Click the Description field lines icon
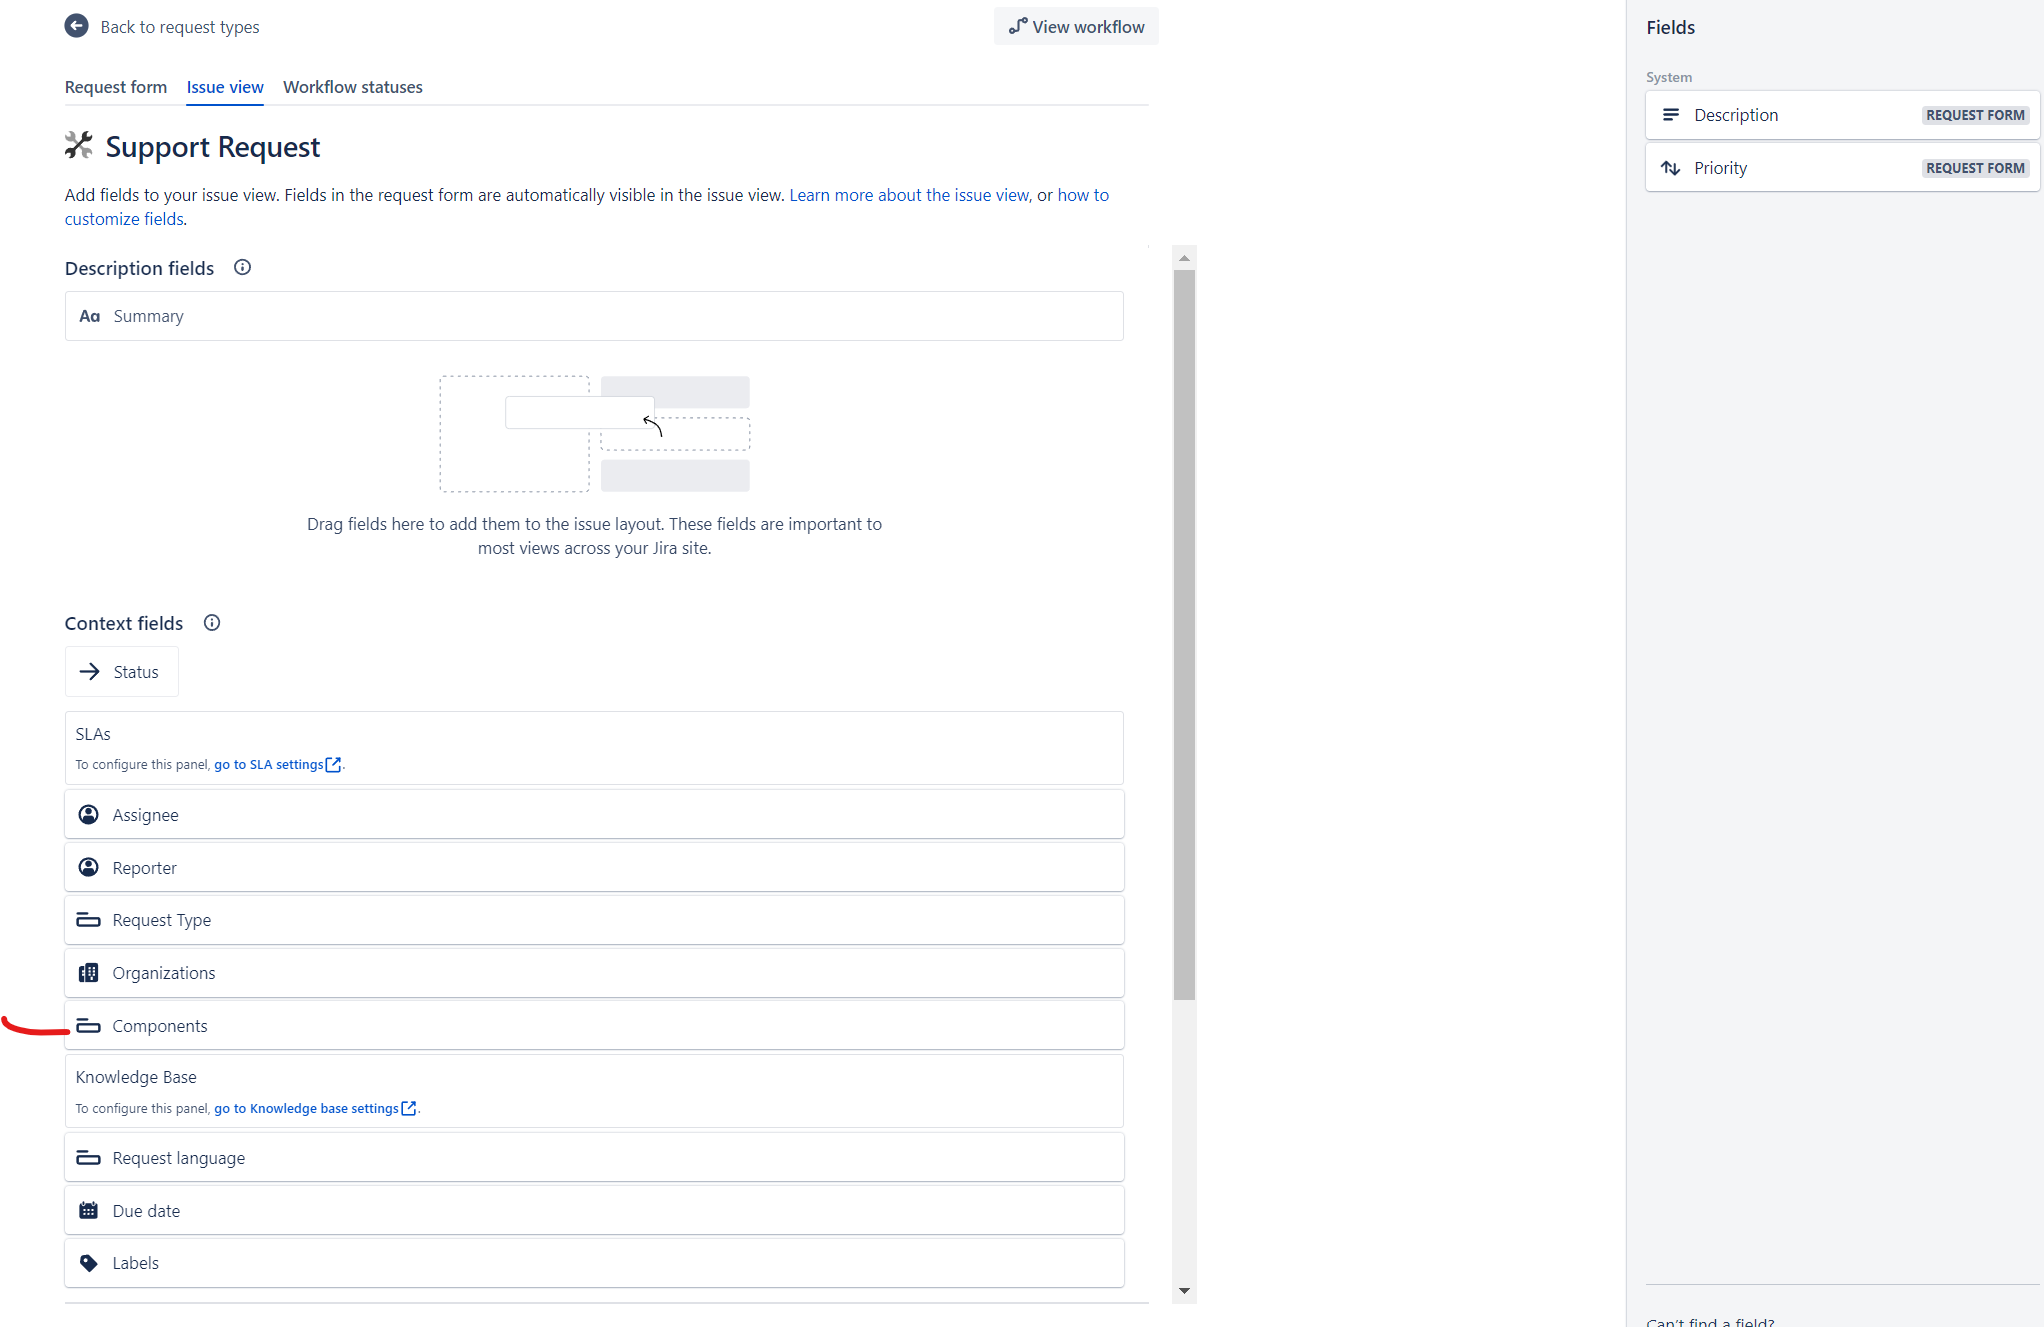 click(x=1670, y=115)
